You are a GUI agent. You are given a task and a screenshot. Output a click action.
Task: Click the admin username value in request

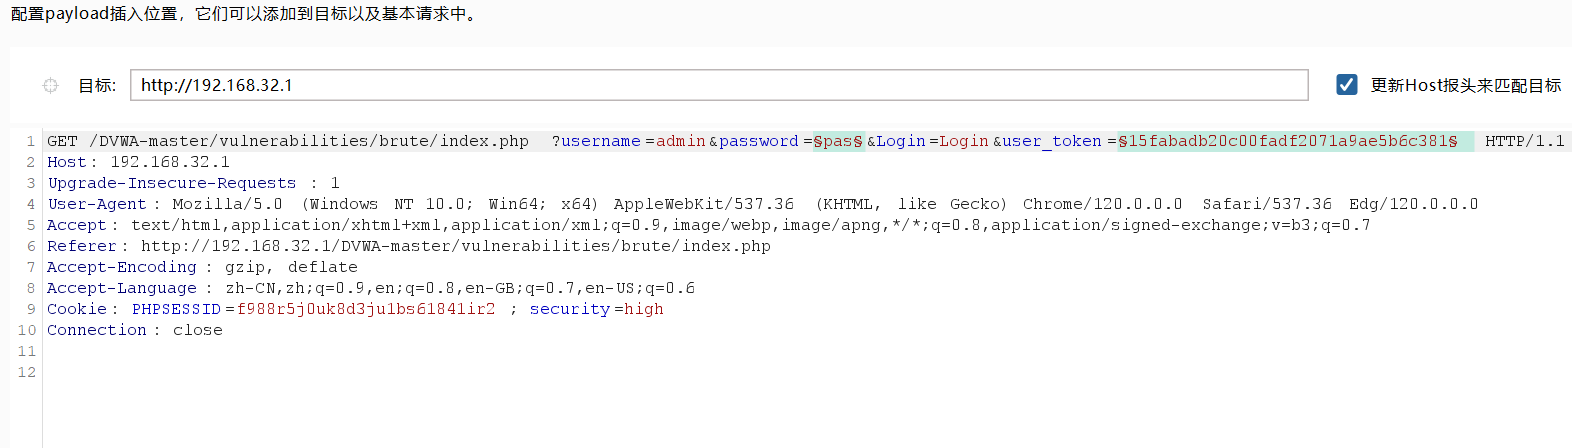[x=680, y=141]
